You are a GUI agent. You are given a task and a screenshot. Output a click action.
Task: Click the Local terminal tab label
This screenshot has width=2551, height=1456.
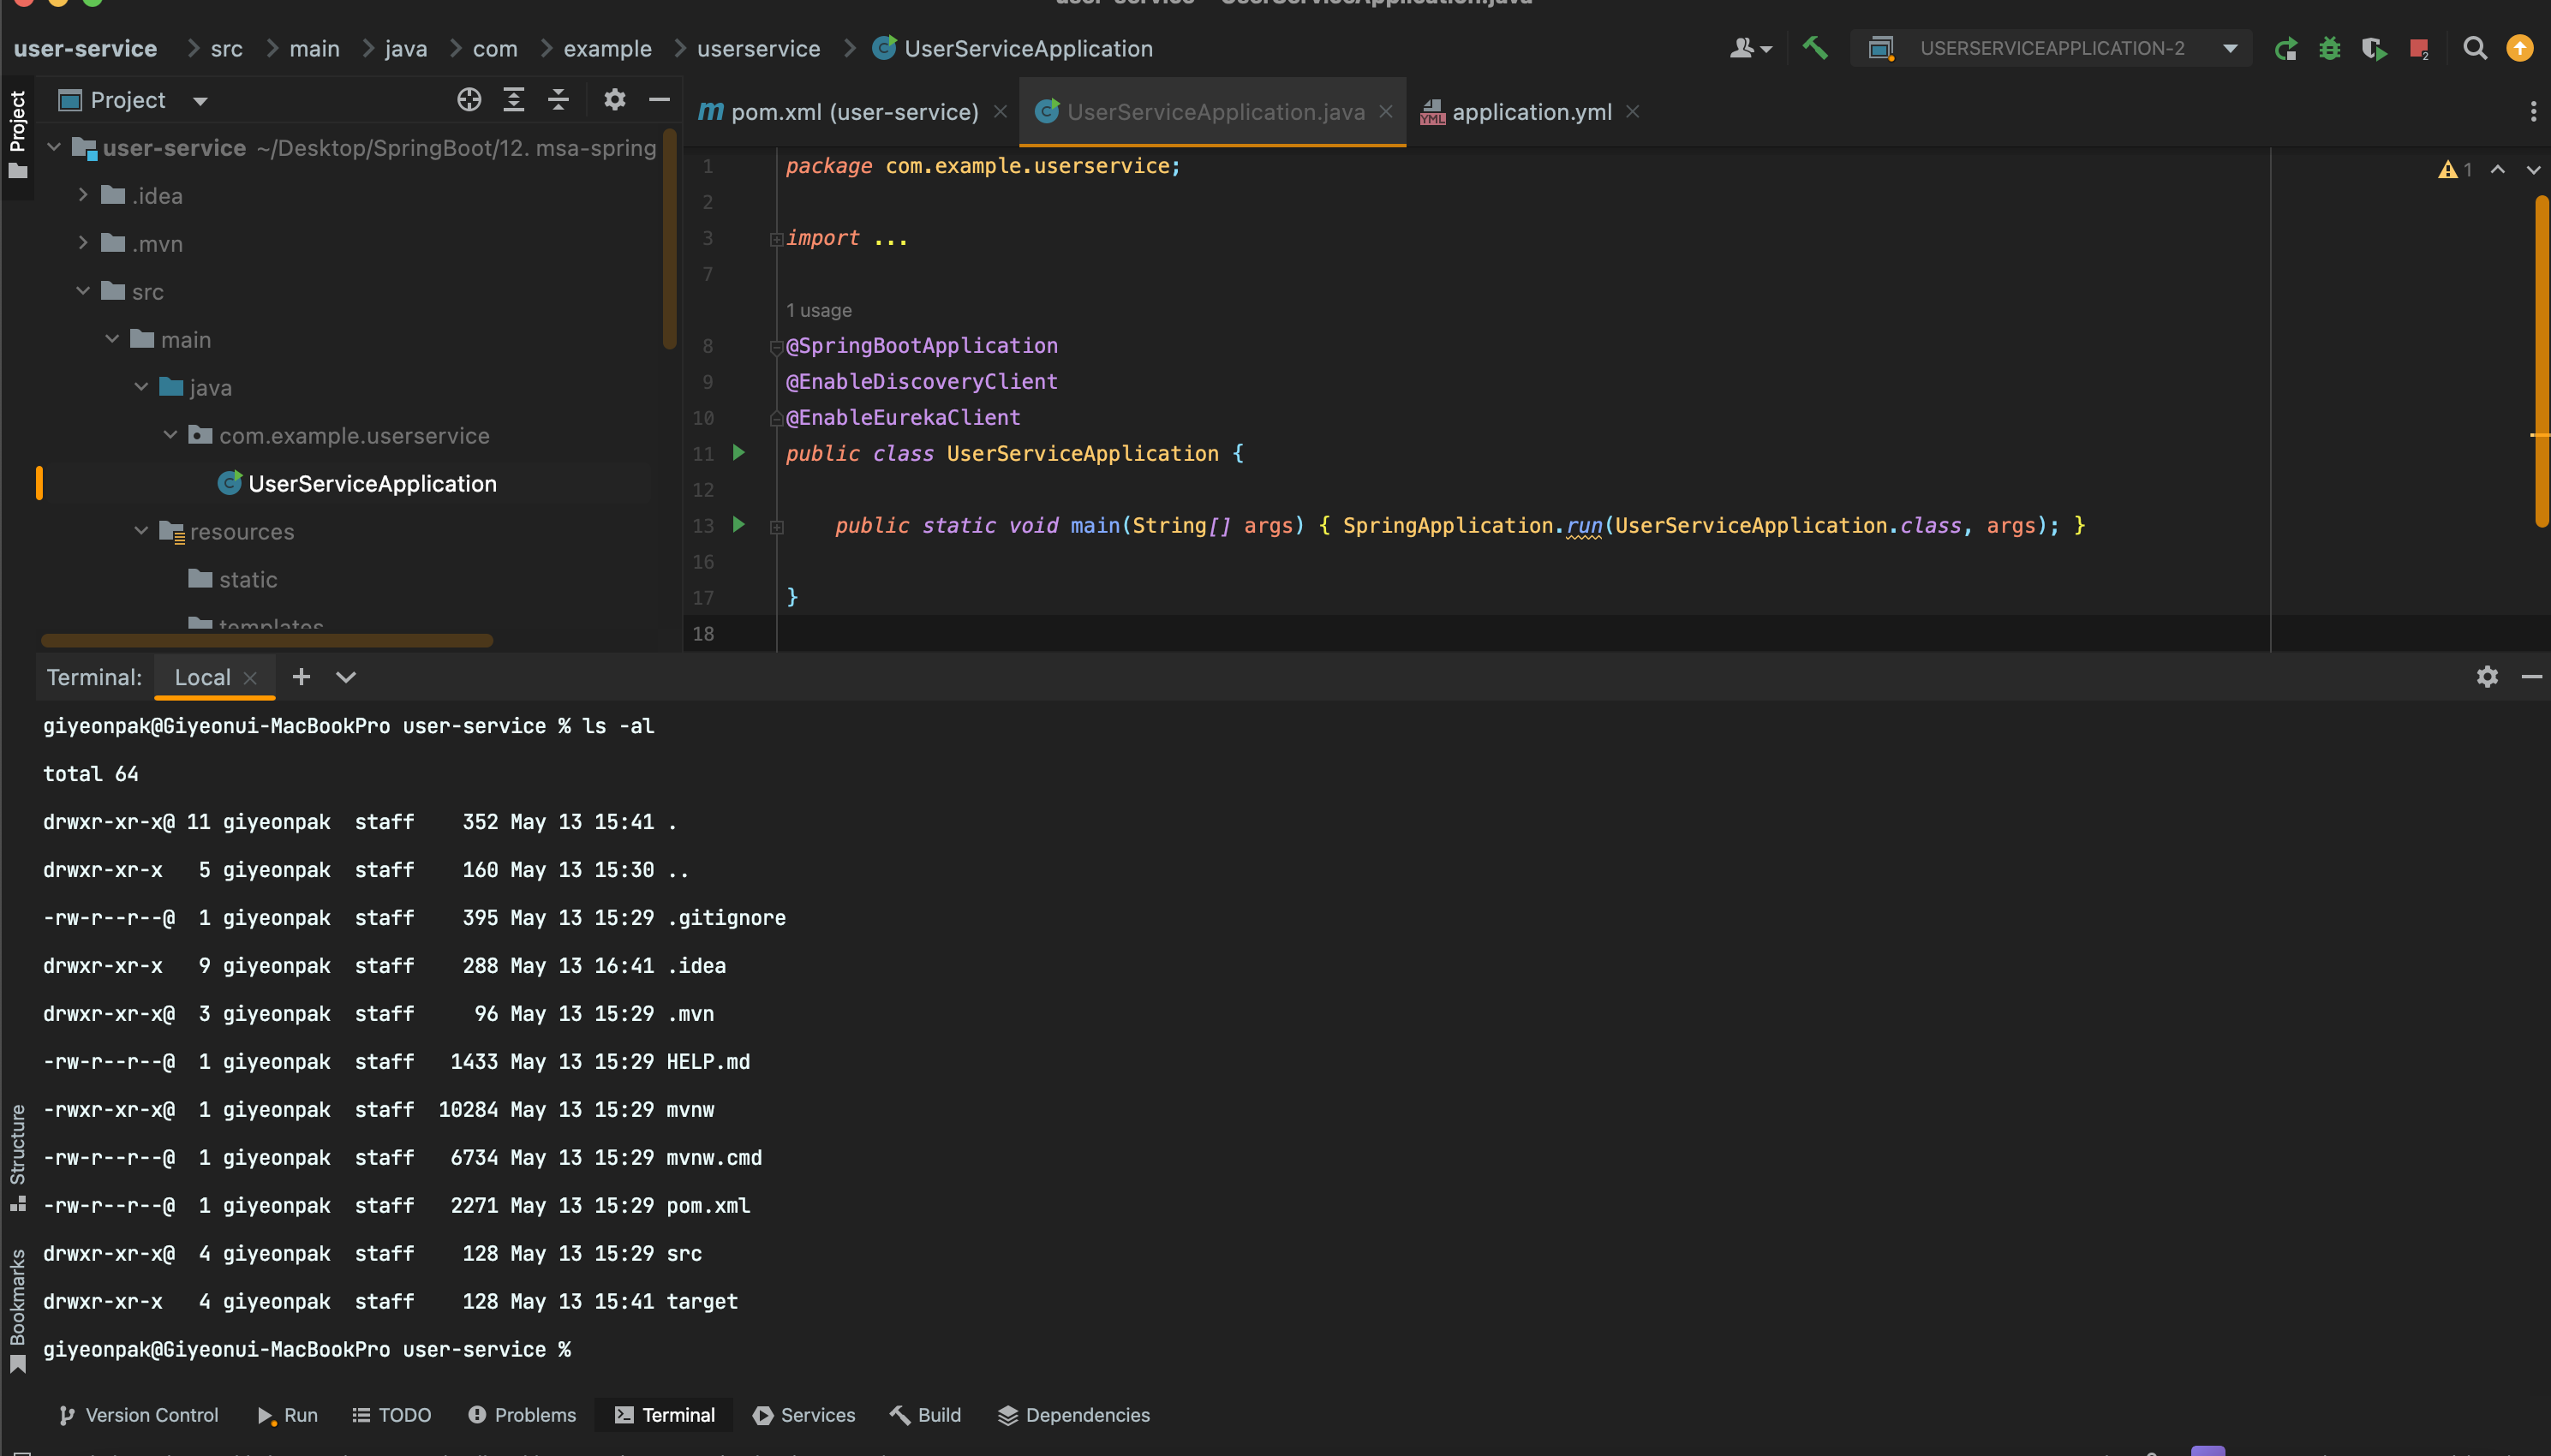[x=200, y=678]
